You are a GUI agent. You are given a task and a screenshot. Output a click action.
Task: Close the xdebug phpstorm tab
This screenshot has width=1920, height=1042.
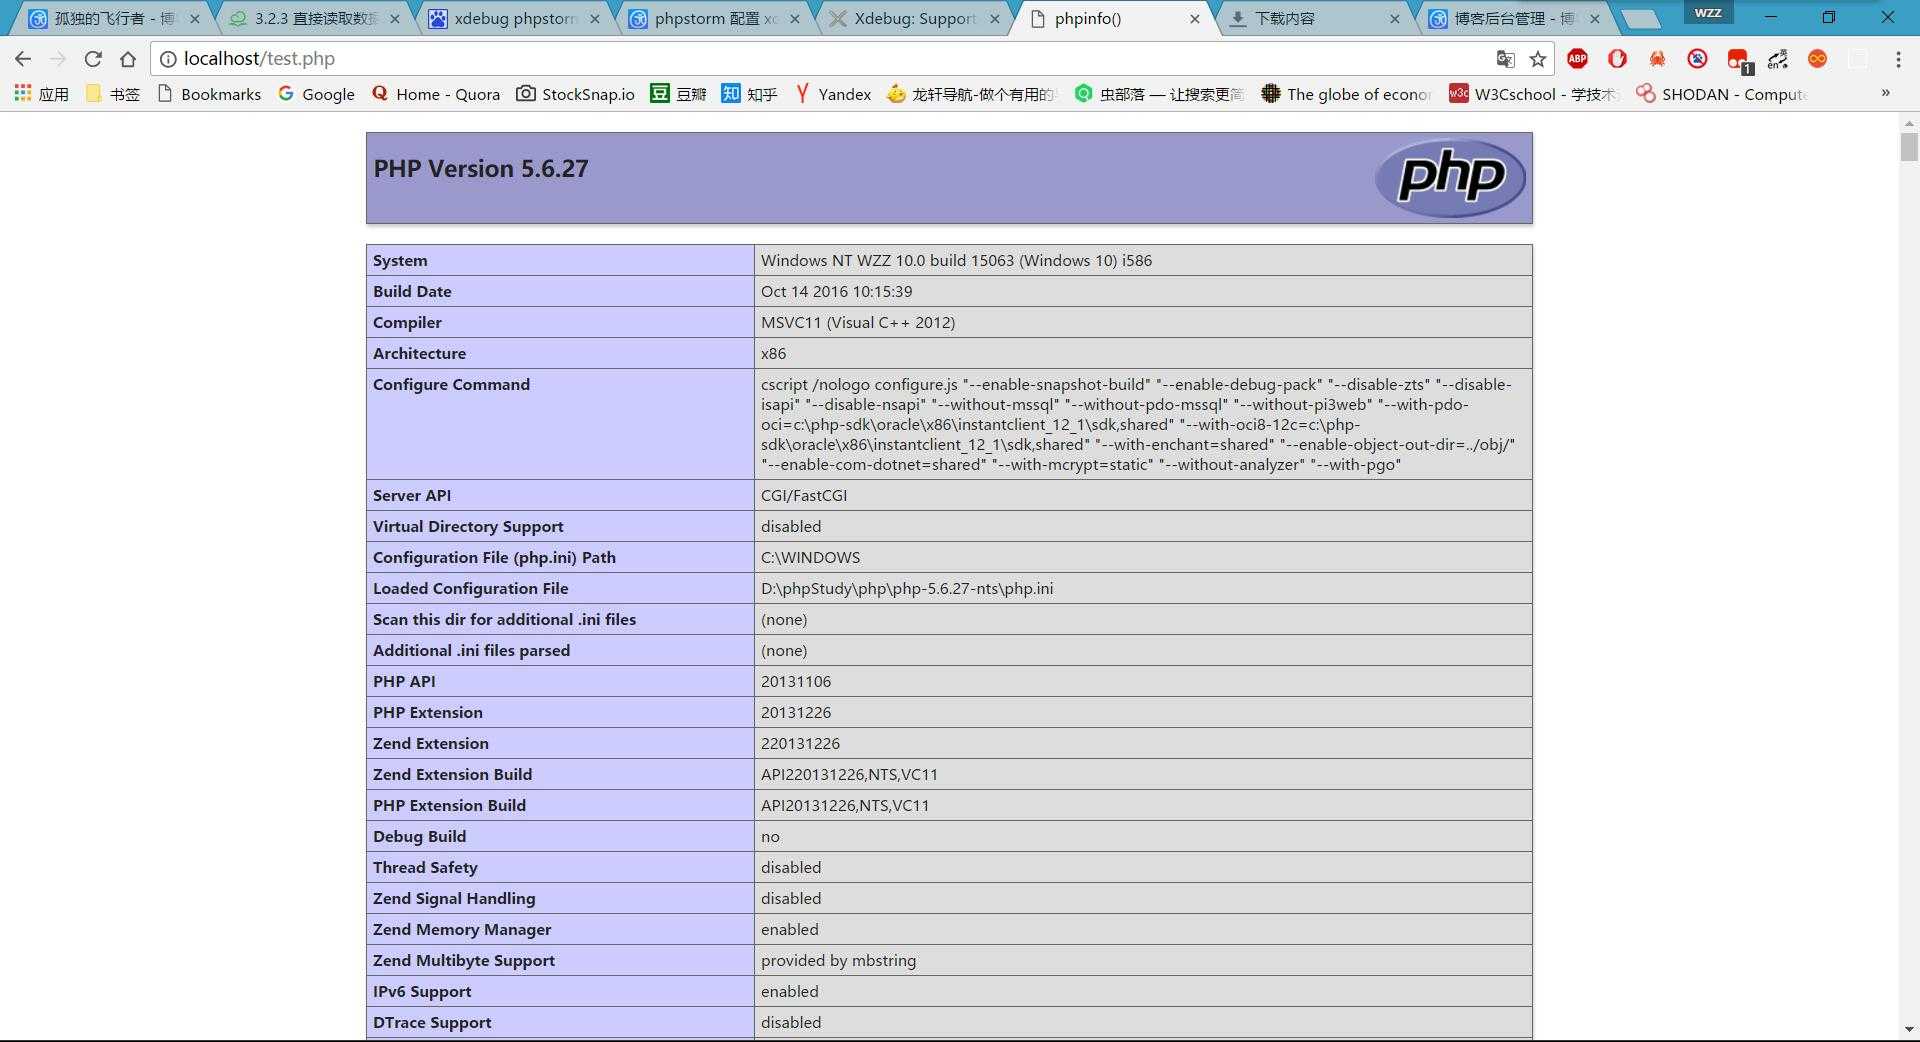595,19
